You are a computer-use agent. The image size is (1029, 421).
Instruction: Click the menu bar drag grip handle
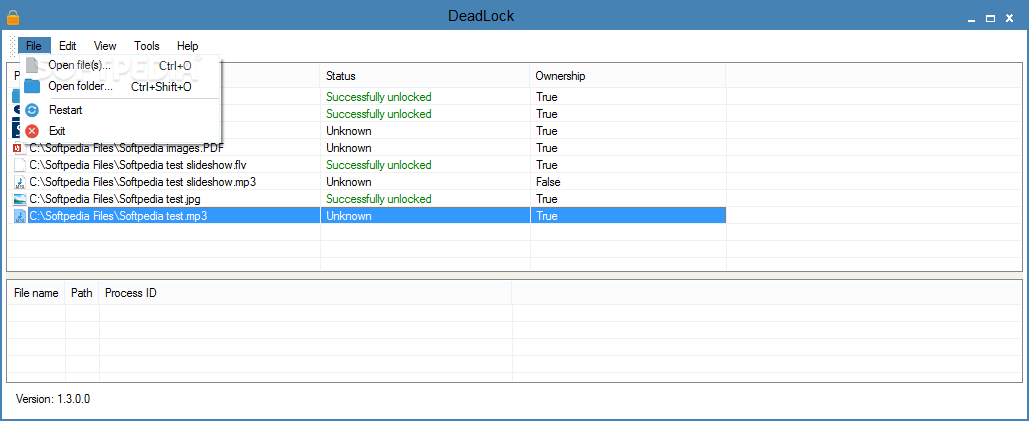(13, 46)
